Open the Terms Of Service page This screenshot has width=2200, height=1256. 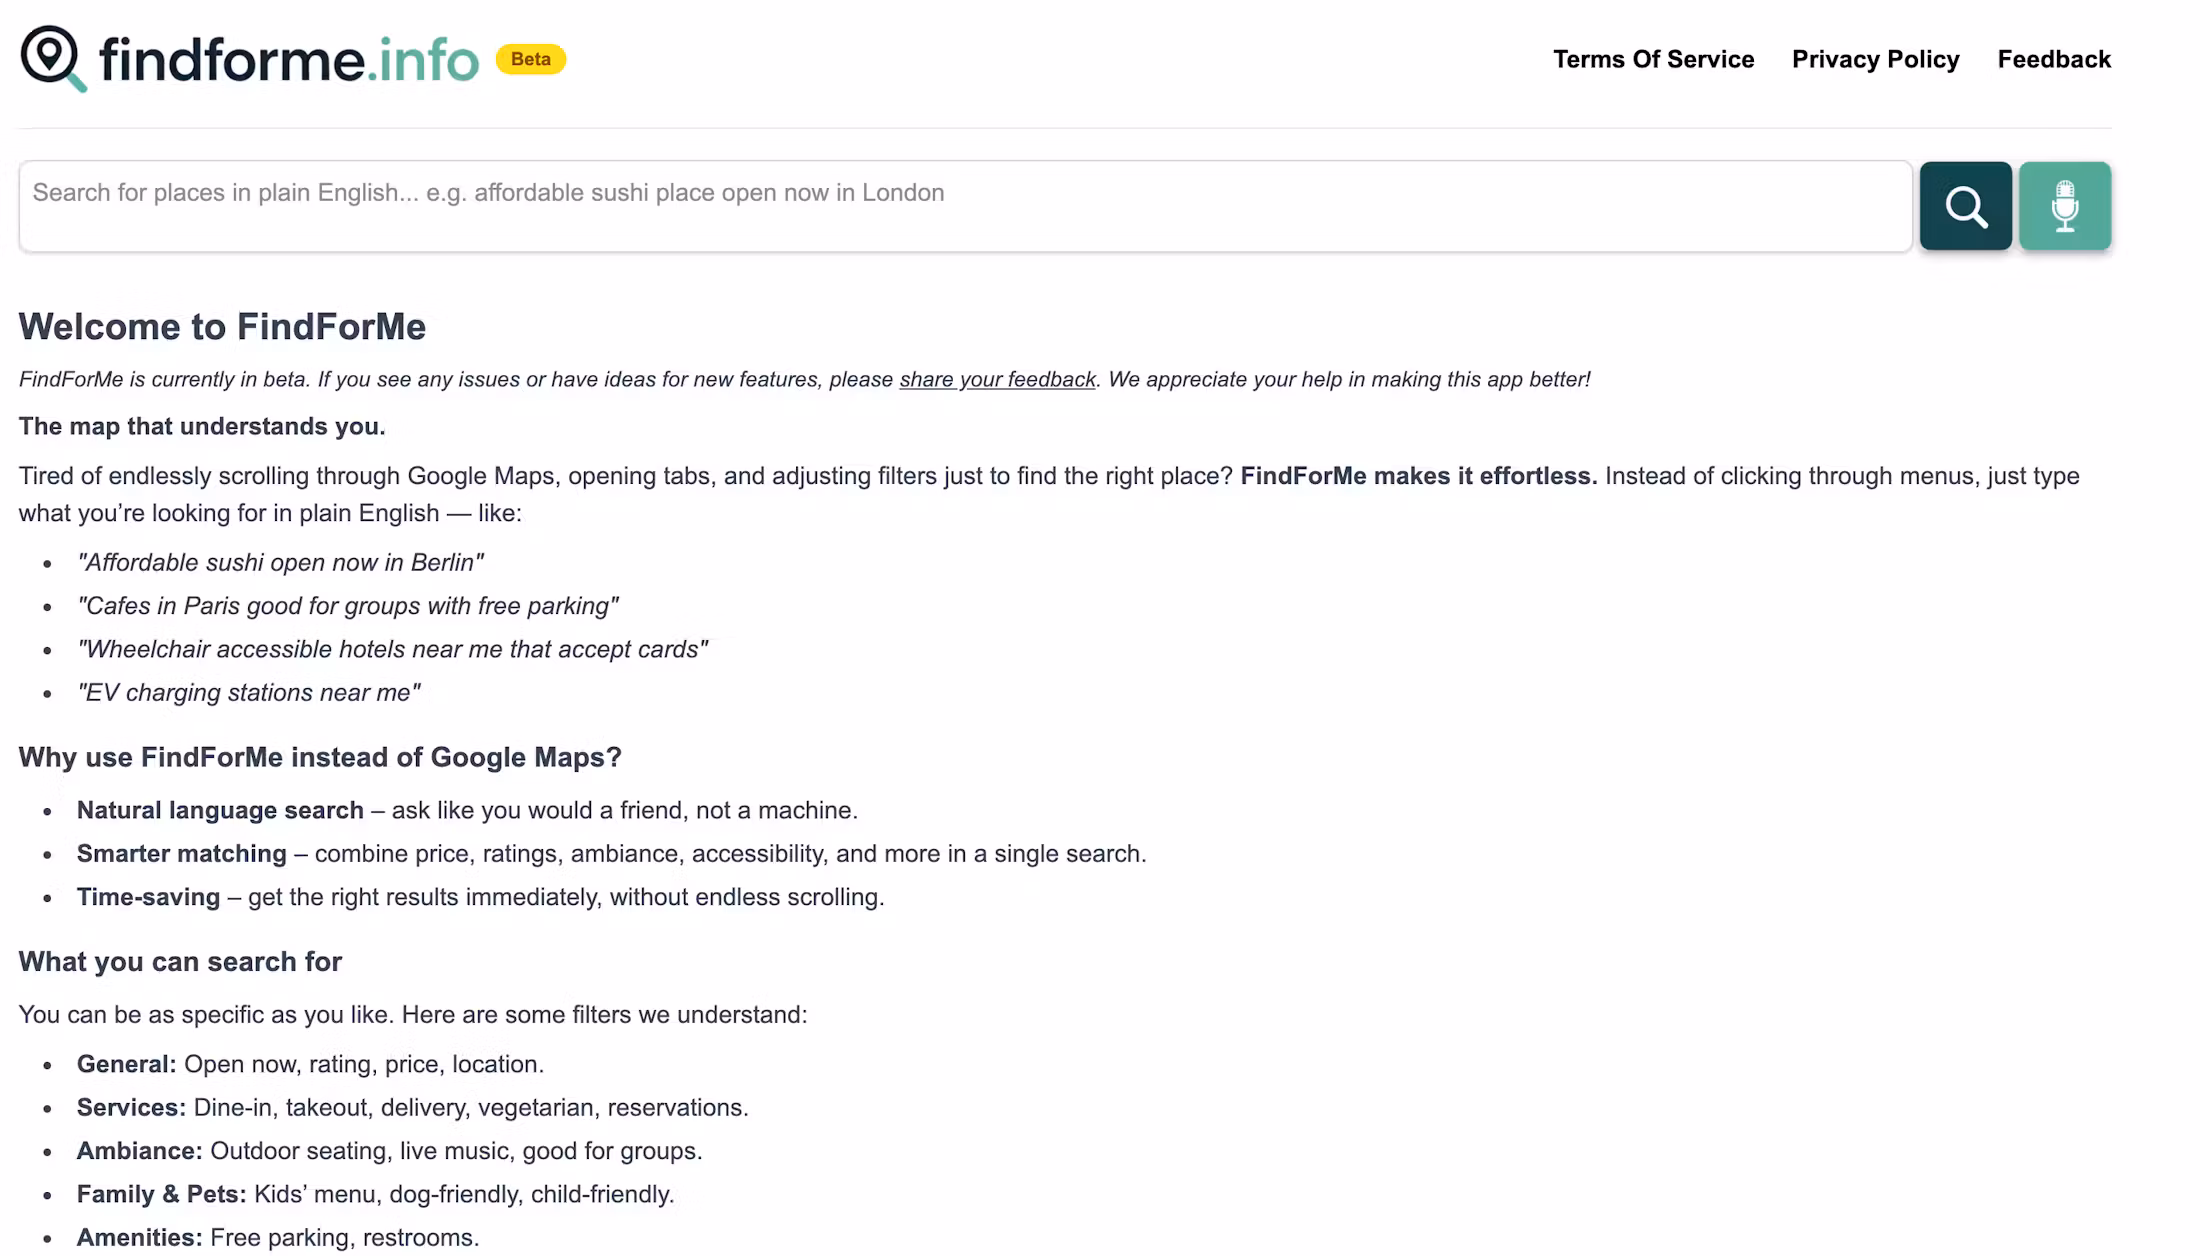coord(1653,59)
